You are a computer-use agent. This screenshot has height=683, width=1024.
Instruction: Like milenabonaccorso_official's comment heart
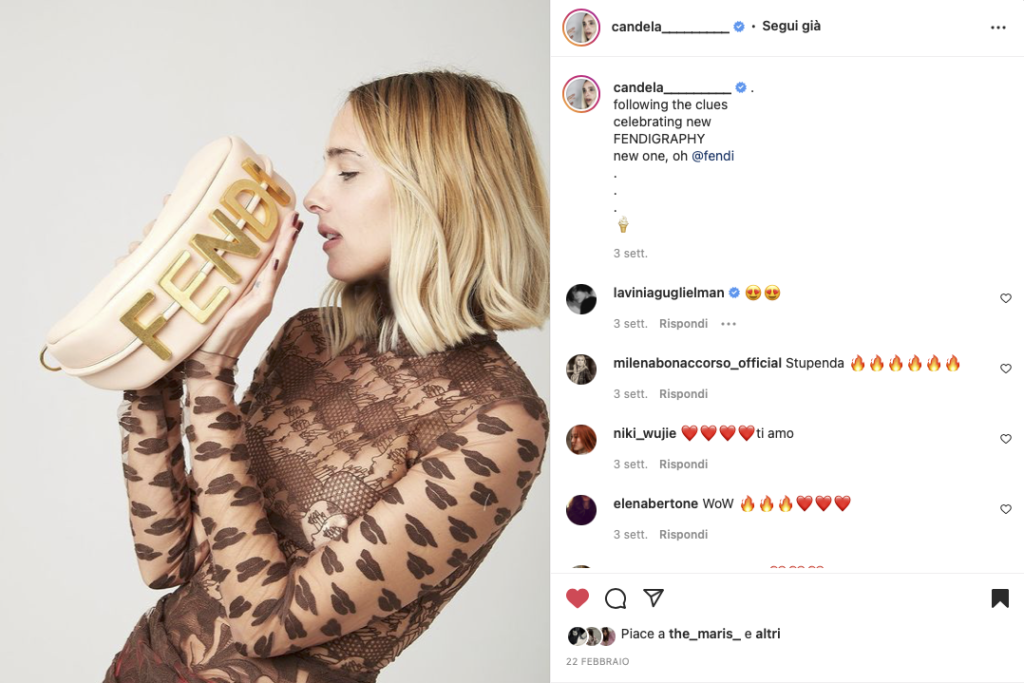click(1006, 369)
